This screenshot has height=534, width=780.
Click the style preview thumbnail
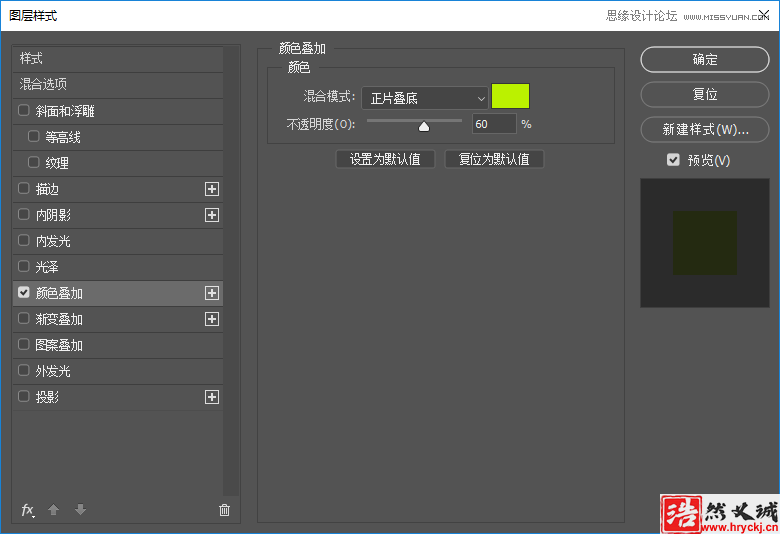(x=704, y=243)
